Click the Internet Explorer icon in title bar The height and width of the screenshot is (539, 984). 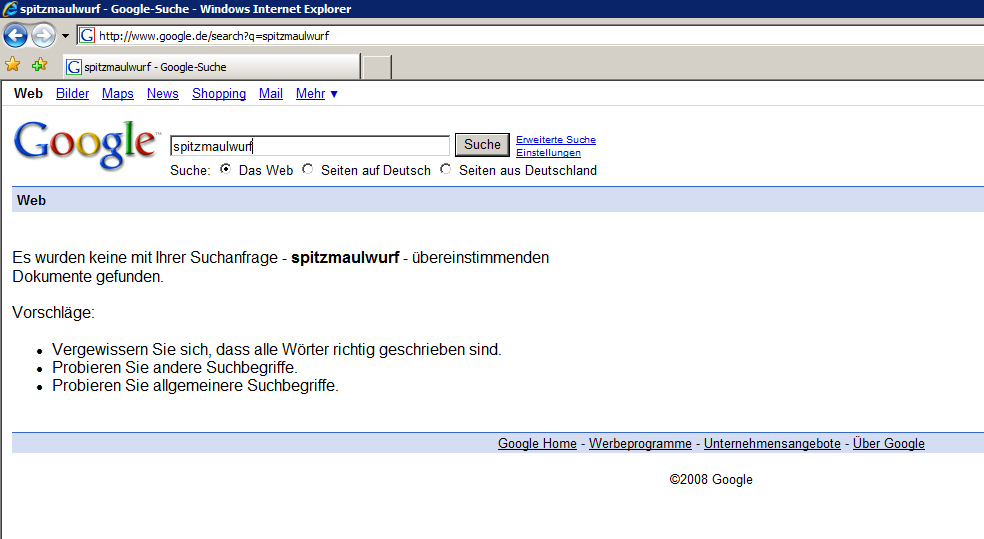(9, 9)
